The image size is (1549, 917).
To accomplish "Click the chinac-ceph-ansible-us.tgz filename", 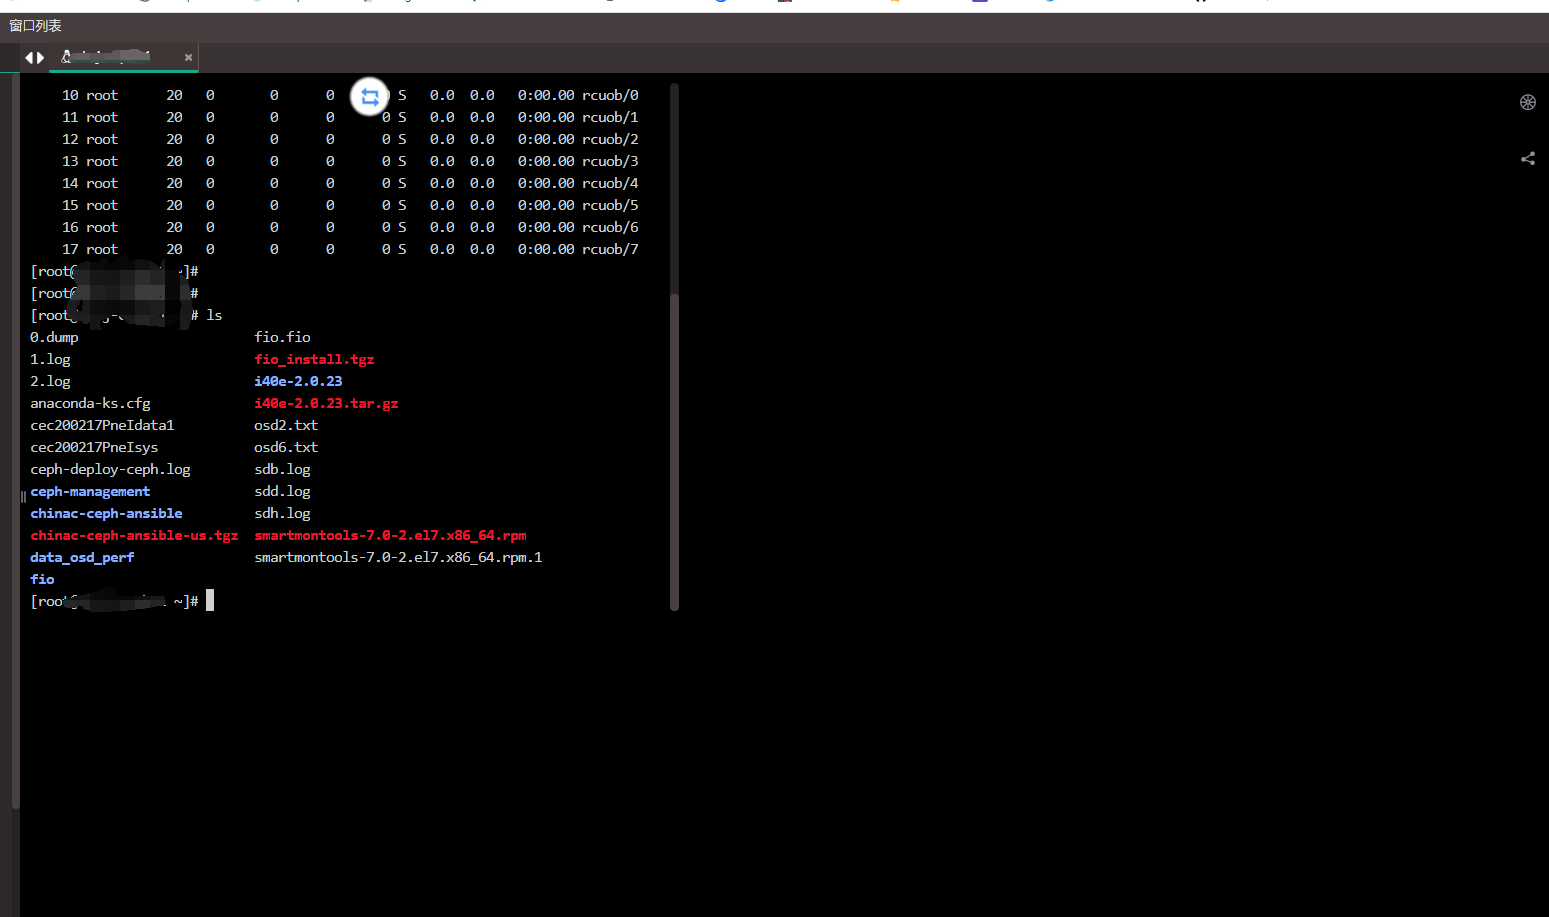I will [x=134, y=535].
